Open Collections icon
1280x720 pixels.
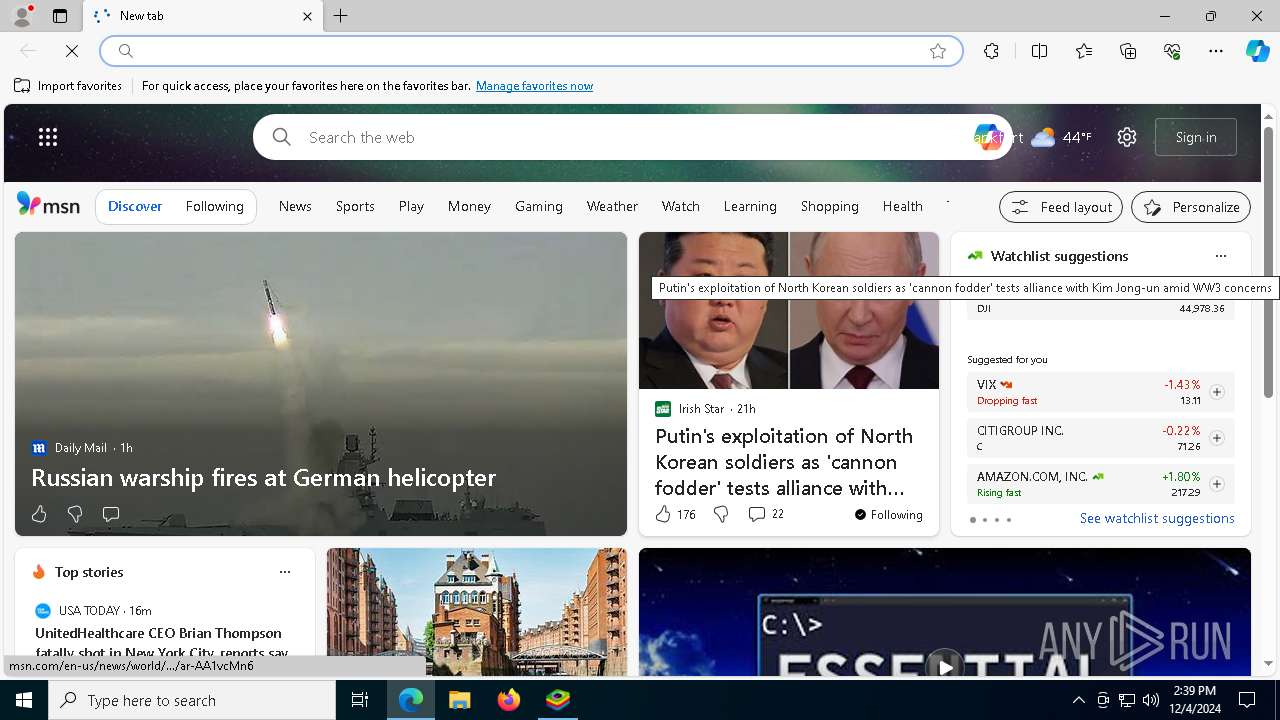pos(1128,51)
